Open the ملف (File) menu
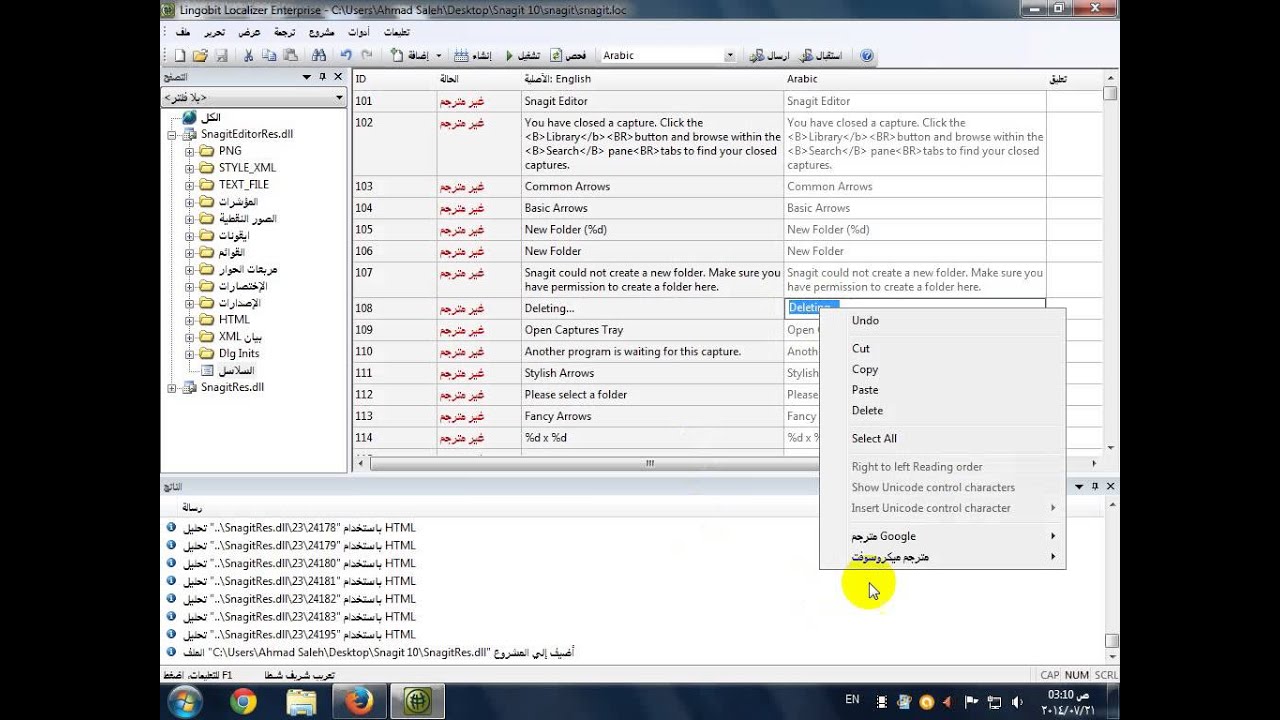Viewport: 1280px width, 720px height. (x=183, y=32)
